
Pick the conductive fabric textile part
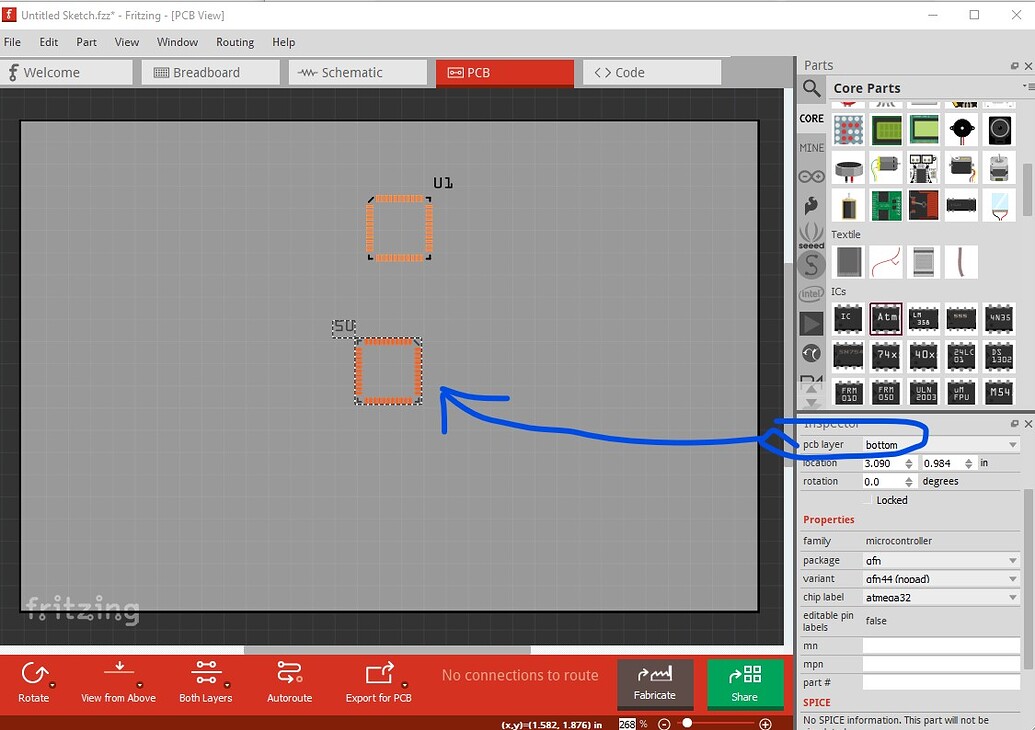point(848,262)
